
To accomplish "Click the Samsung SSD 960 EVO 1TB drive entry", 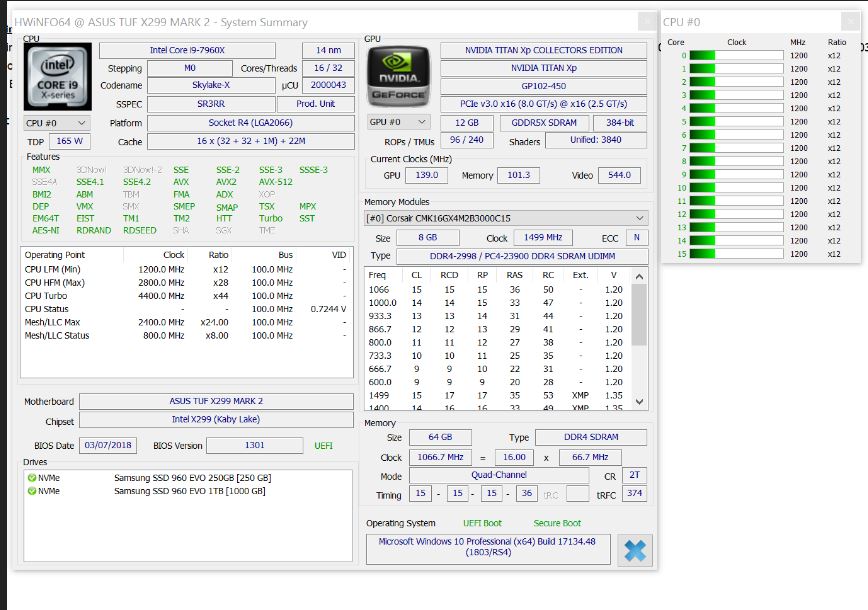I will click(189, 491).
